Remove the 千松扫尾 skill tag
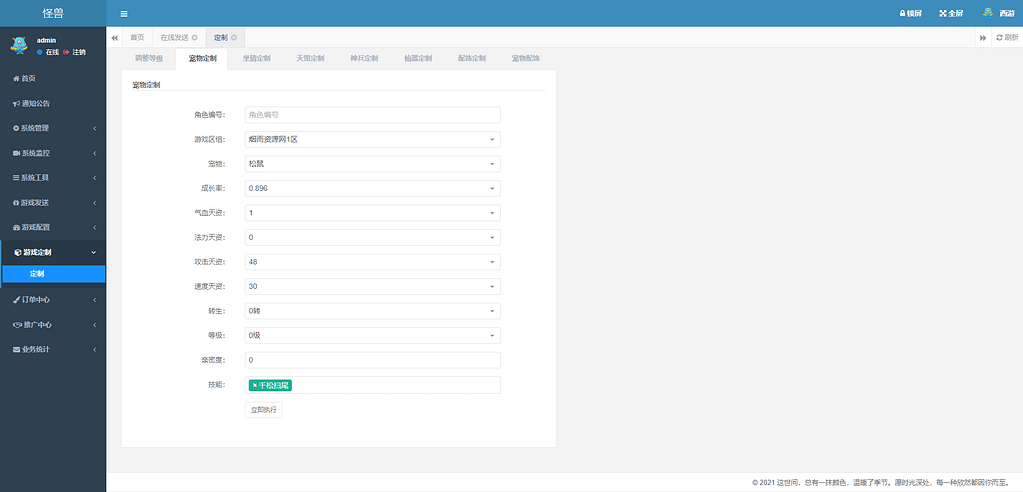Viewport: 1023px width, 492px height. 255,385
